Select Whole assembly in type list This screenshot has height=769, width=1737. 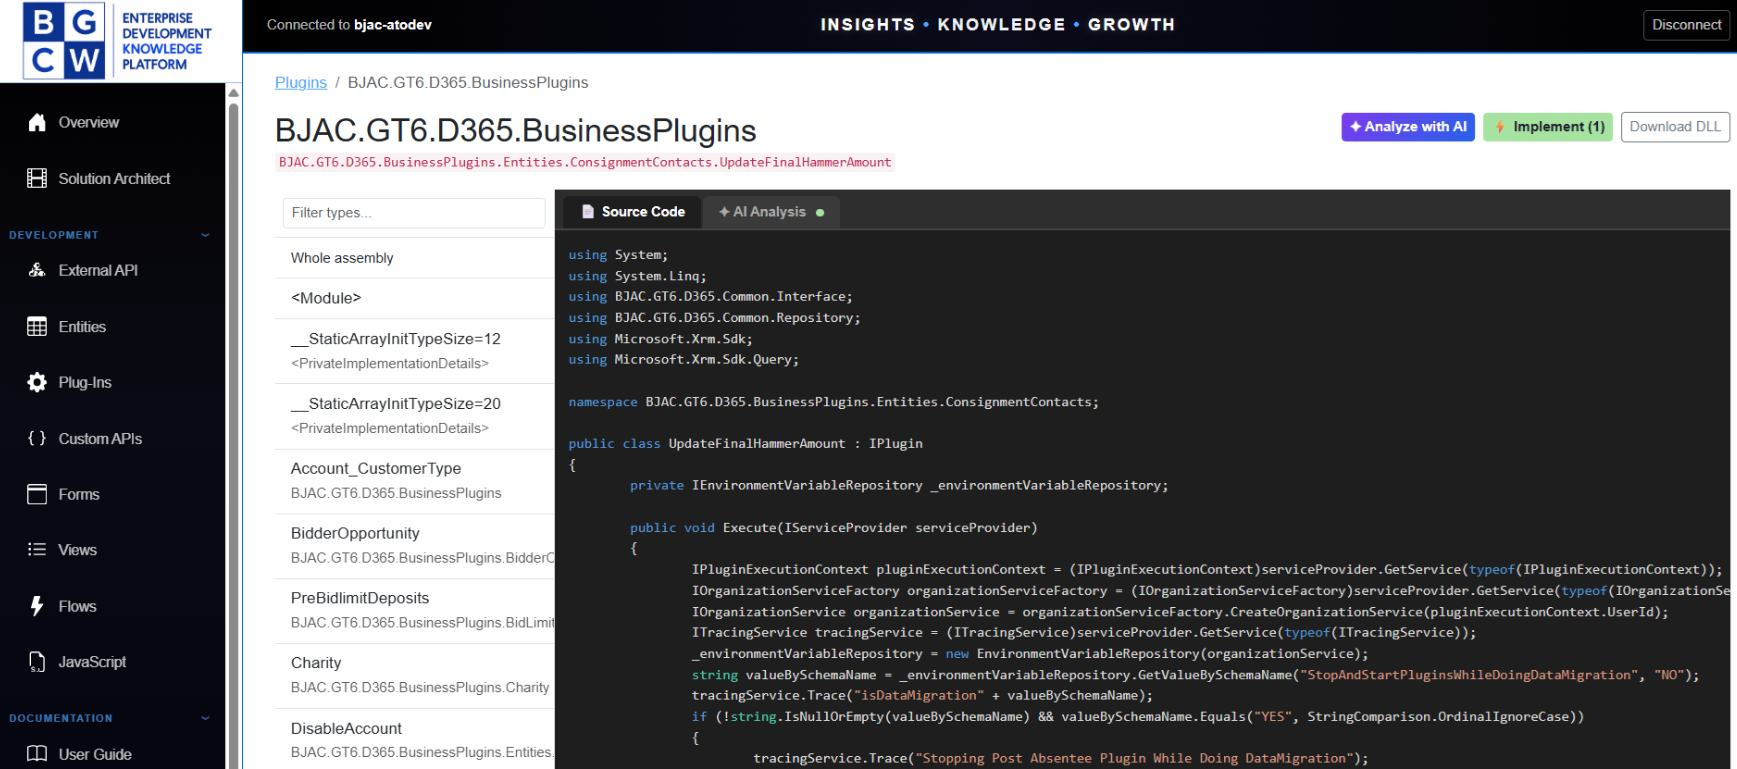[415, 258]
